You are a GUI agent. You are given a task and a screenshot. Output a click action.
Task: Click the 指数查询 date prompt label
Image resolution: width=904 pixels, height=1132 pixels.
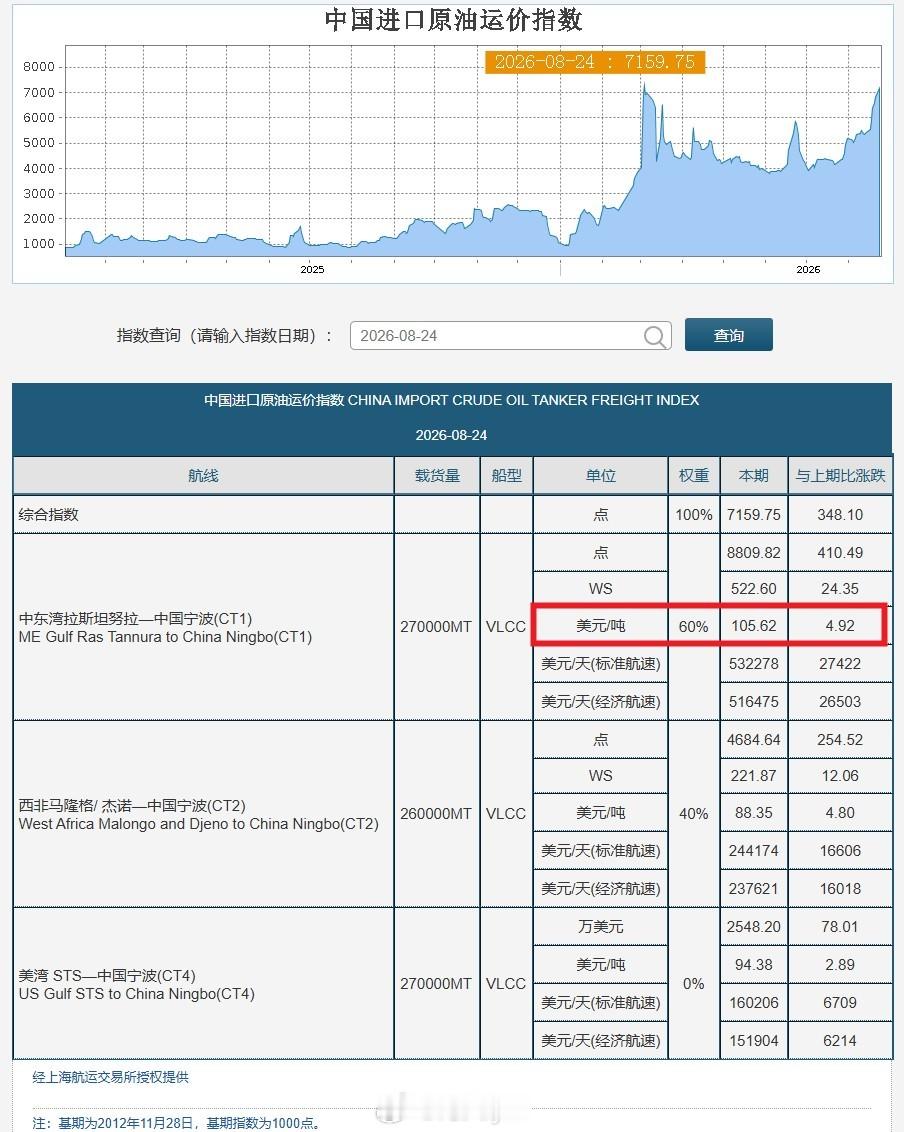(x=225, y=336)
